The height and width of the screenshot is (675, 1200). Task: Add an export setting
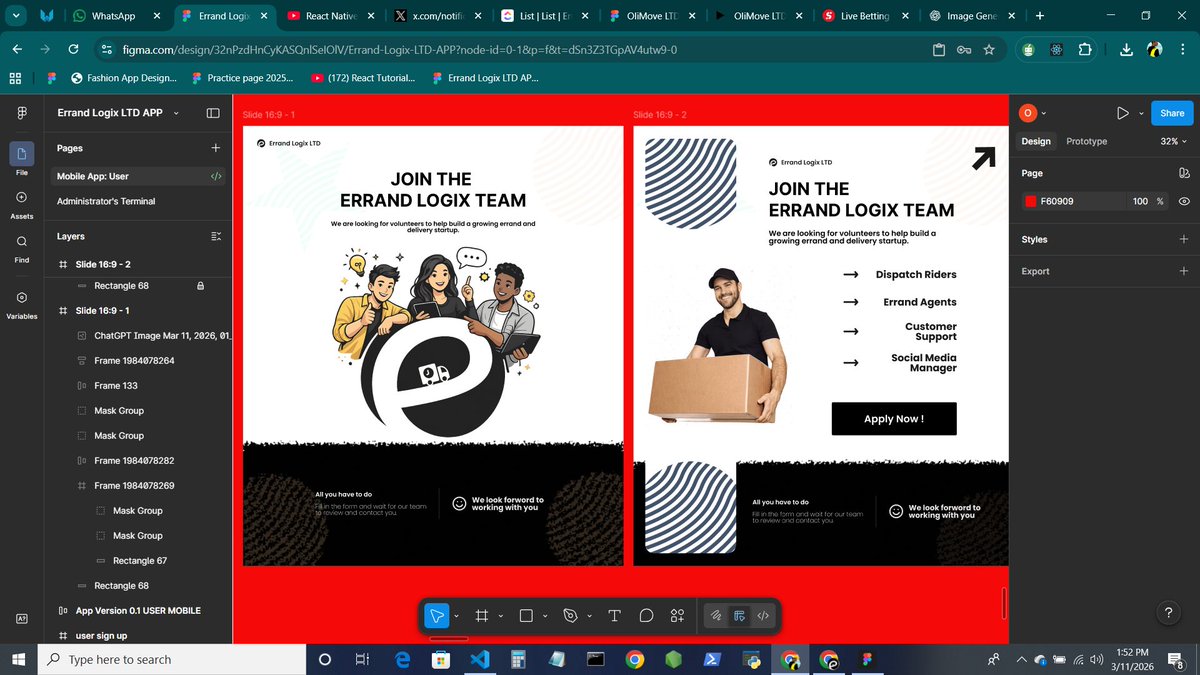[x=1184, y=271]
